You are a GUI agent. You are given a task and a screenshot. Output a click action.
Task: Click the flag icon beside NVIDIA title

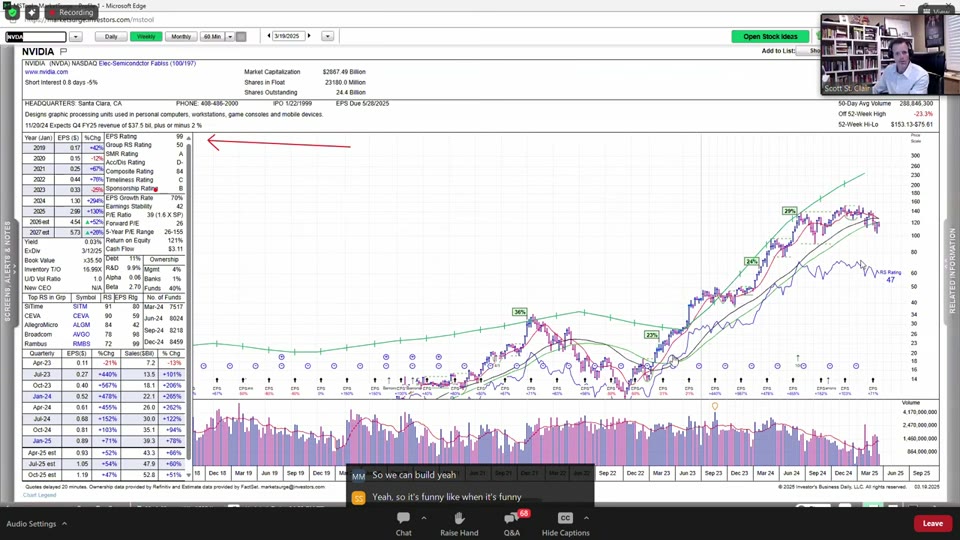click(63, 51)
